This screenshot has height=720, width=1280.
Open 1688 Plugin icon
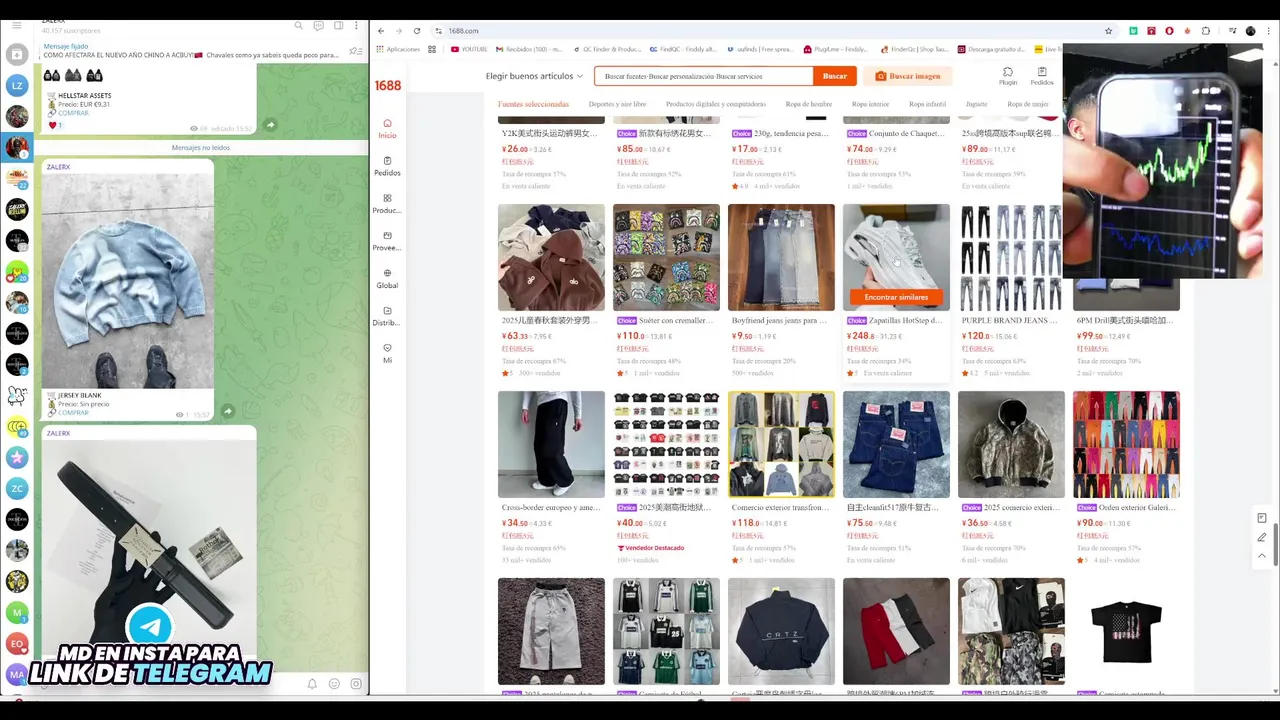pyautogui.click(x=1008, y=76)
